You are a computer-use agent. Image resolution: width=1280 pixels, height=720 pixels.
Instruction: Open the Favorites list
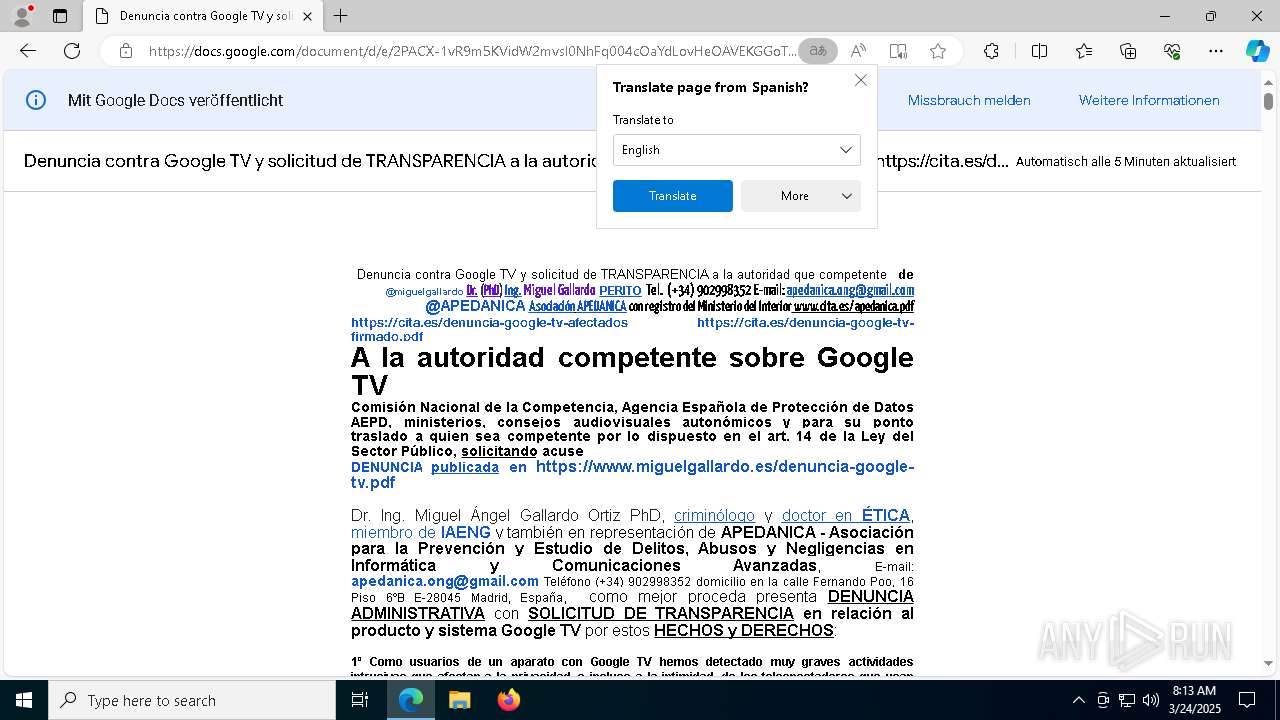[x=1084, y=51]
